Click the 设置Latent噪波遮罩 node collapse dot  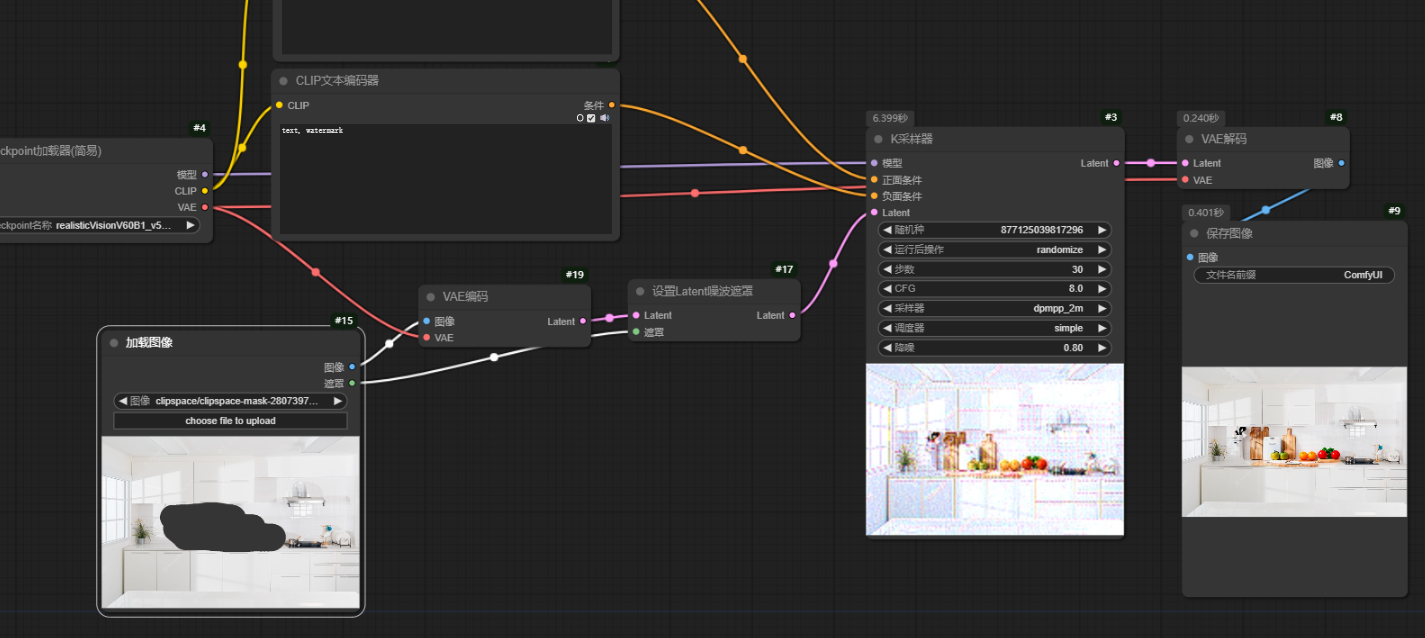point(639,291)
